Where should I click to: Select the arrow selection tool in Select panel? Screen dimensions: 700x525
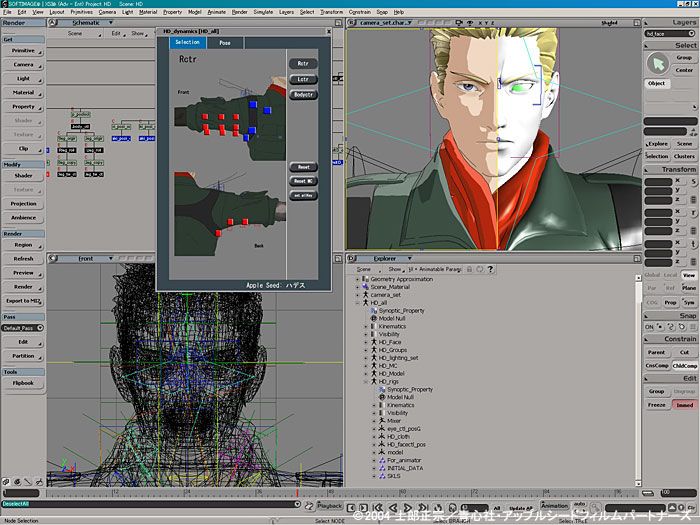[658, 64]
